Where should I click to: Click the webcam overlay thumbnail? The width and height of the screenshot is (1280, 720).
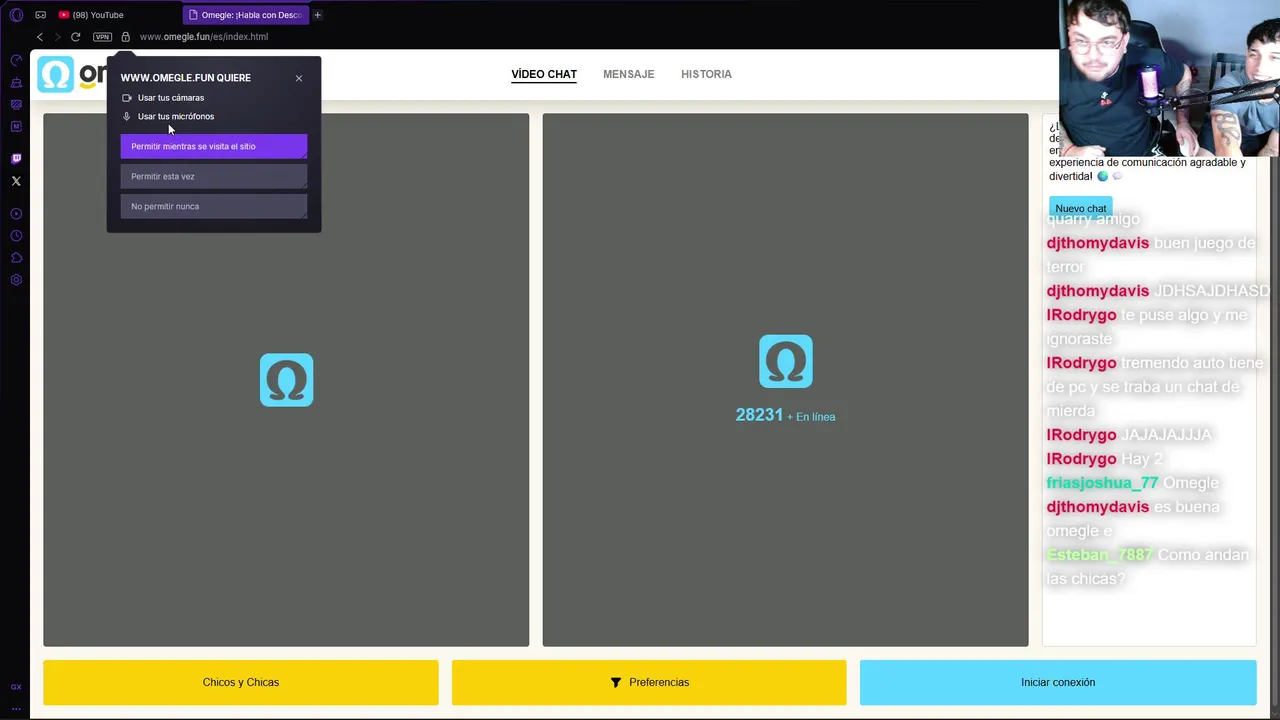point(1170,78)
